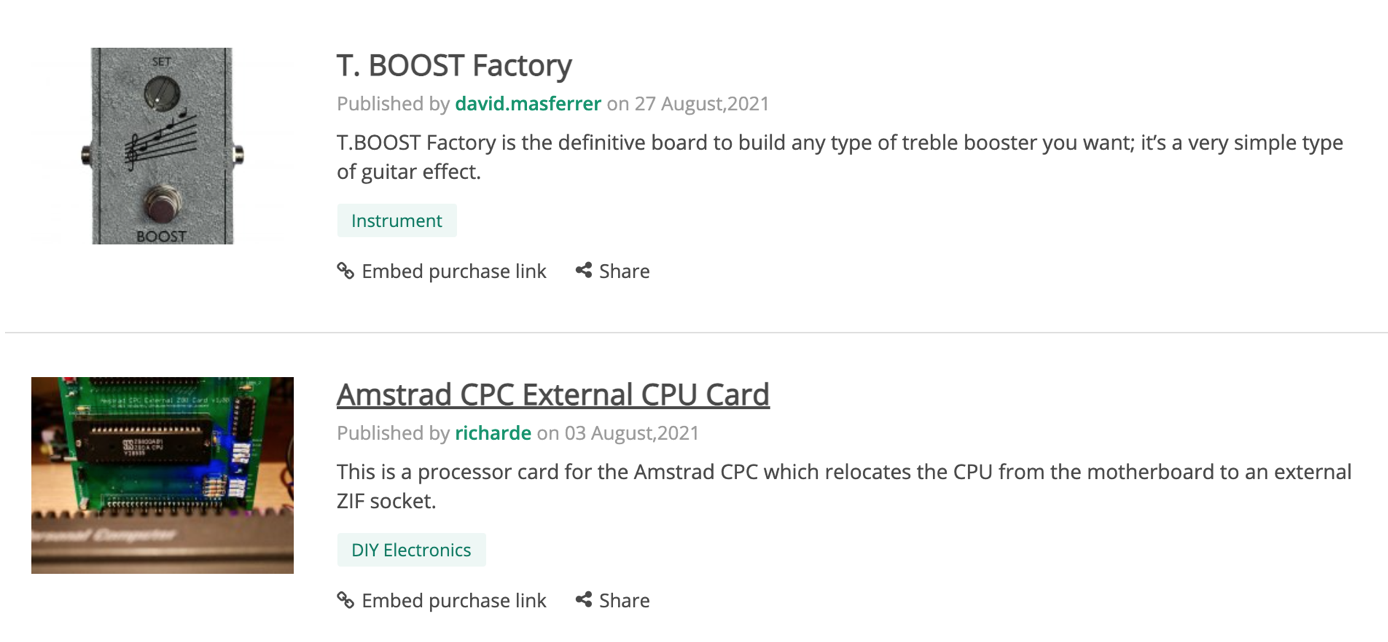Click the Amstrad CPU card photo thumbnail
The image size is (1388, 642).
(x=162, y=475)
